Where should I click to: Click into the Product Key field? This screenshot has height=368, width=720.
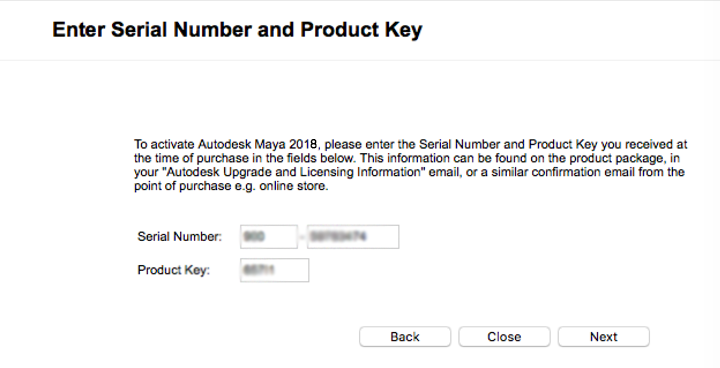point(274,270)
